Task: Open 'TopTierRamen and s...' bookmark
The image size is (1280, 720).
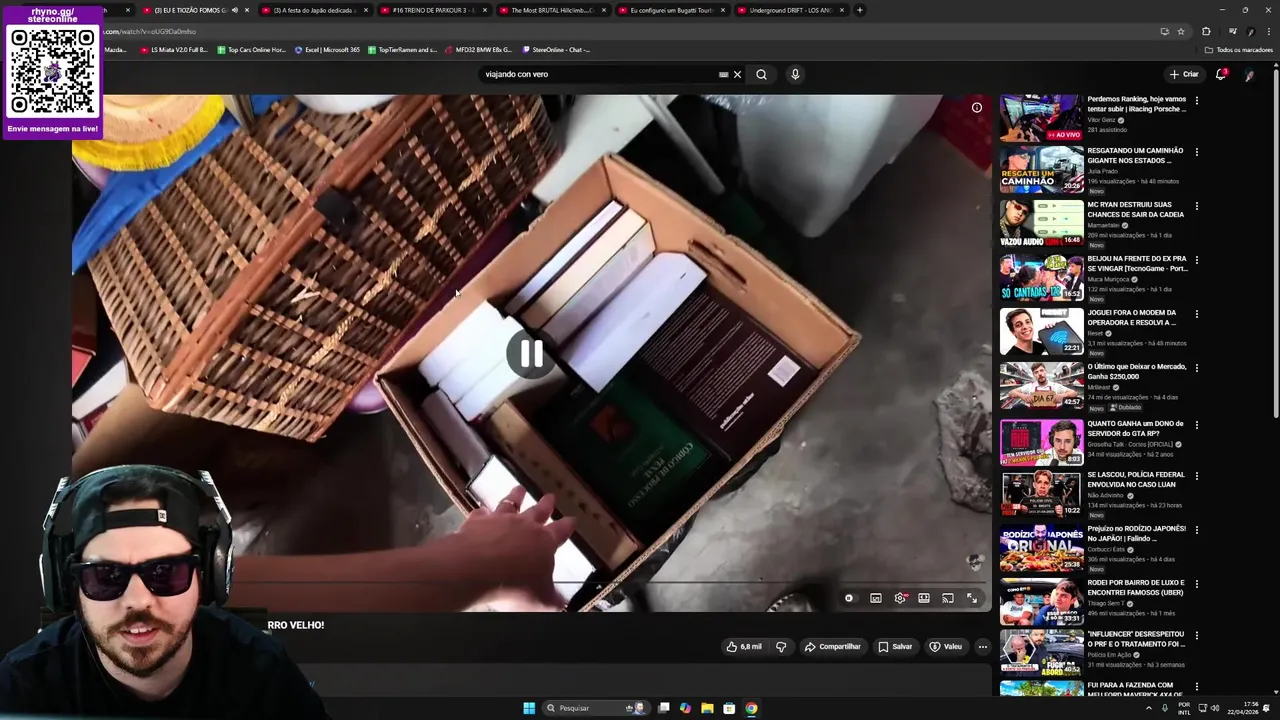Action: pos(402,49)
